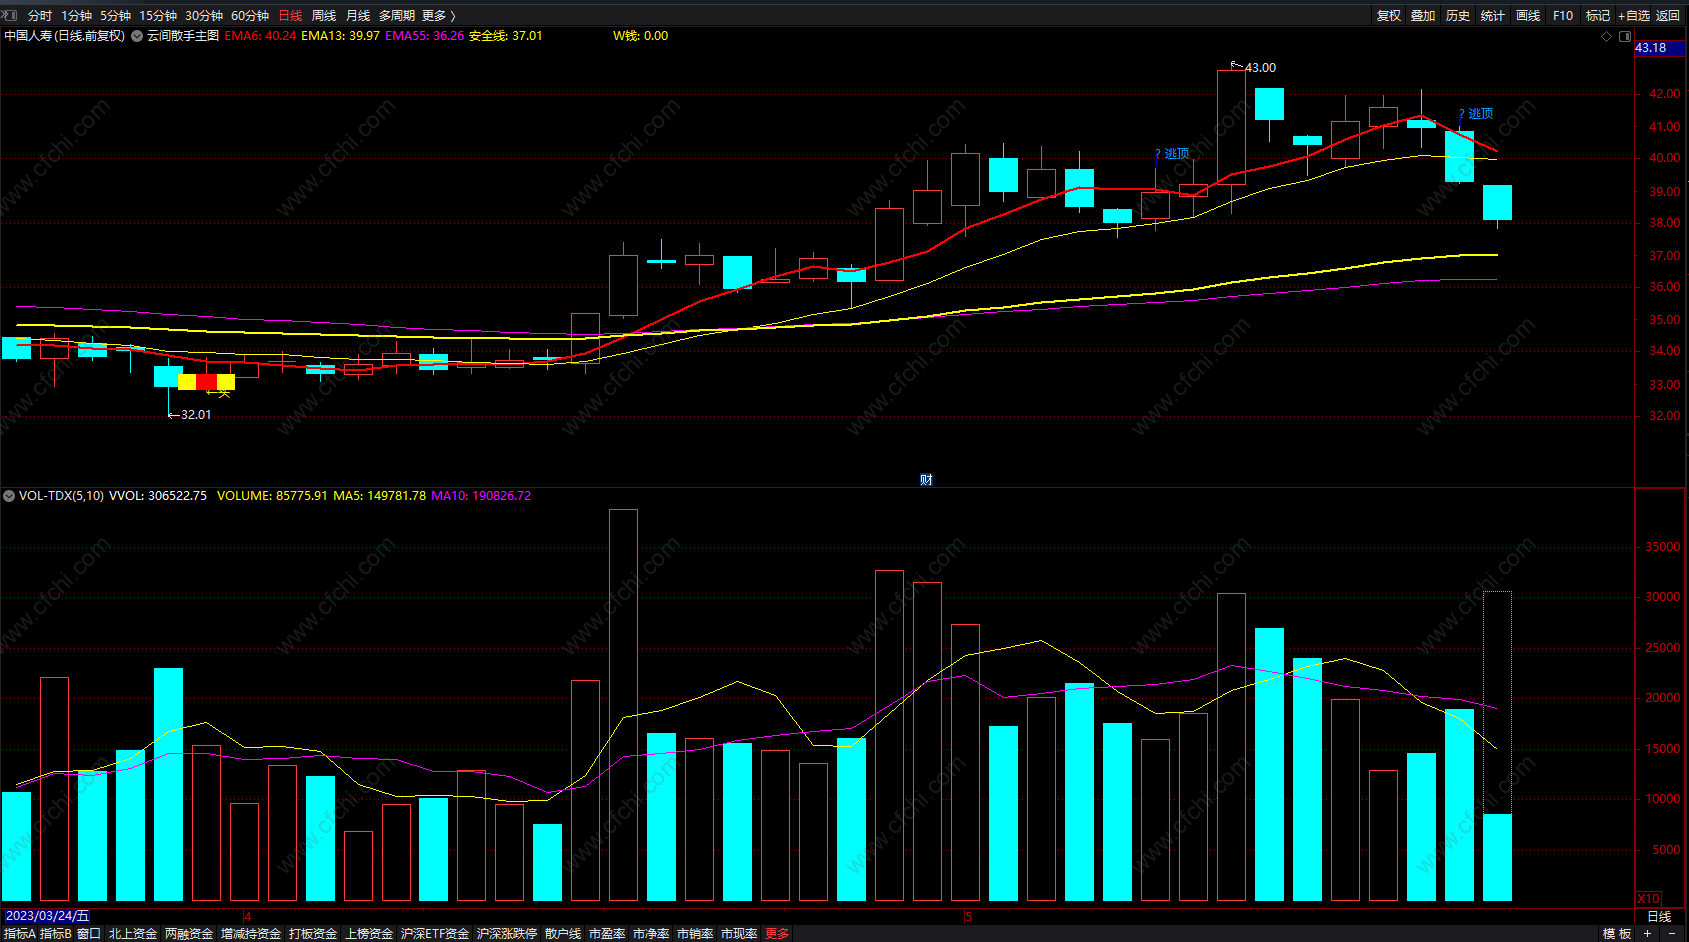1689x942 pixels.
Task: Click the EMA6: 40.24 readout
Action: [x=261, y=36]
